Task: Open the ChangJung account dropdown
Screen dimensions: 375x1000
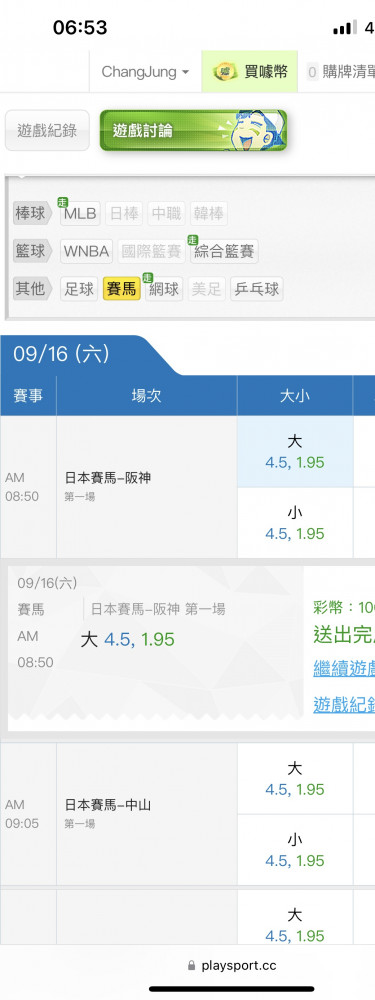Action: (145, 71)
